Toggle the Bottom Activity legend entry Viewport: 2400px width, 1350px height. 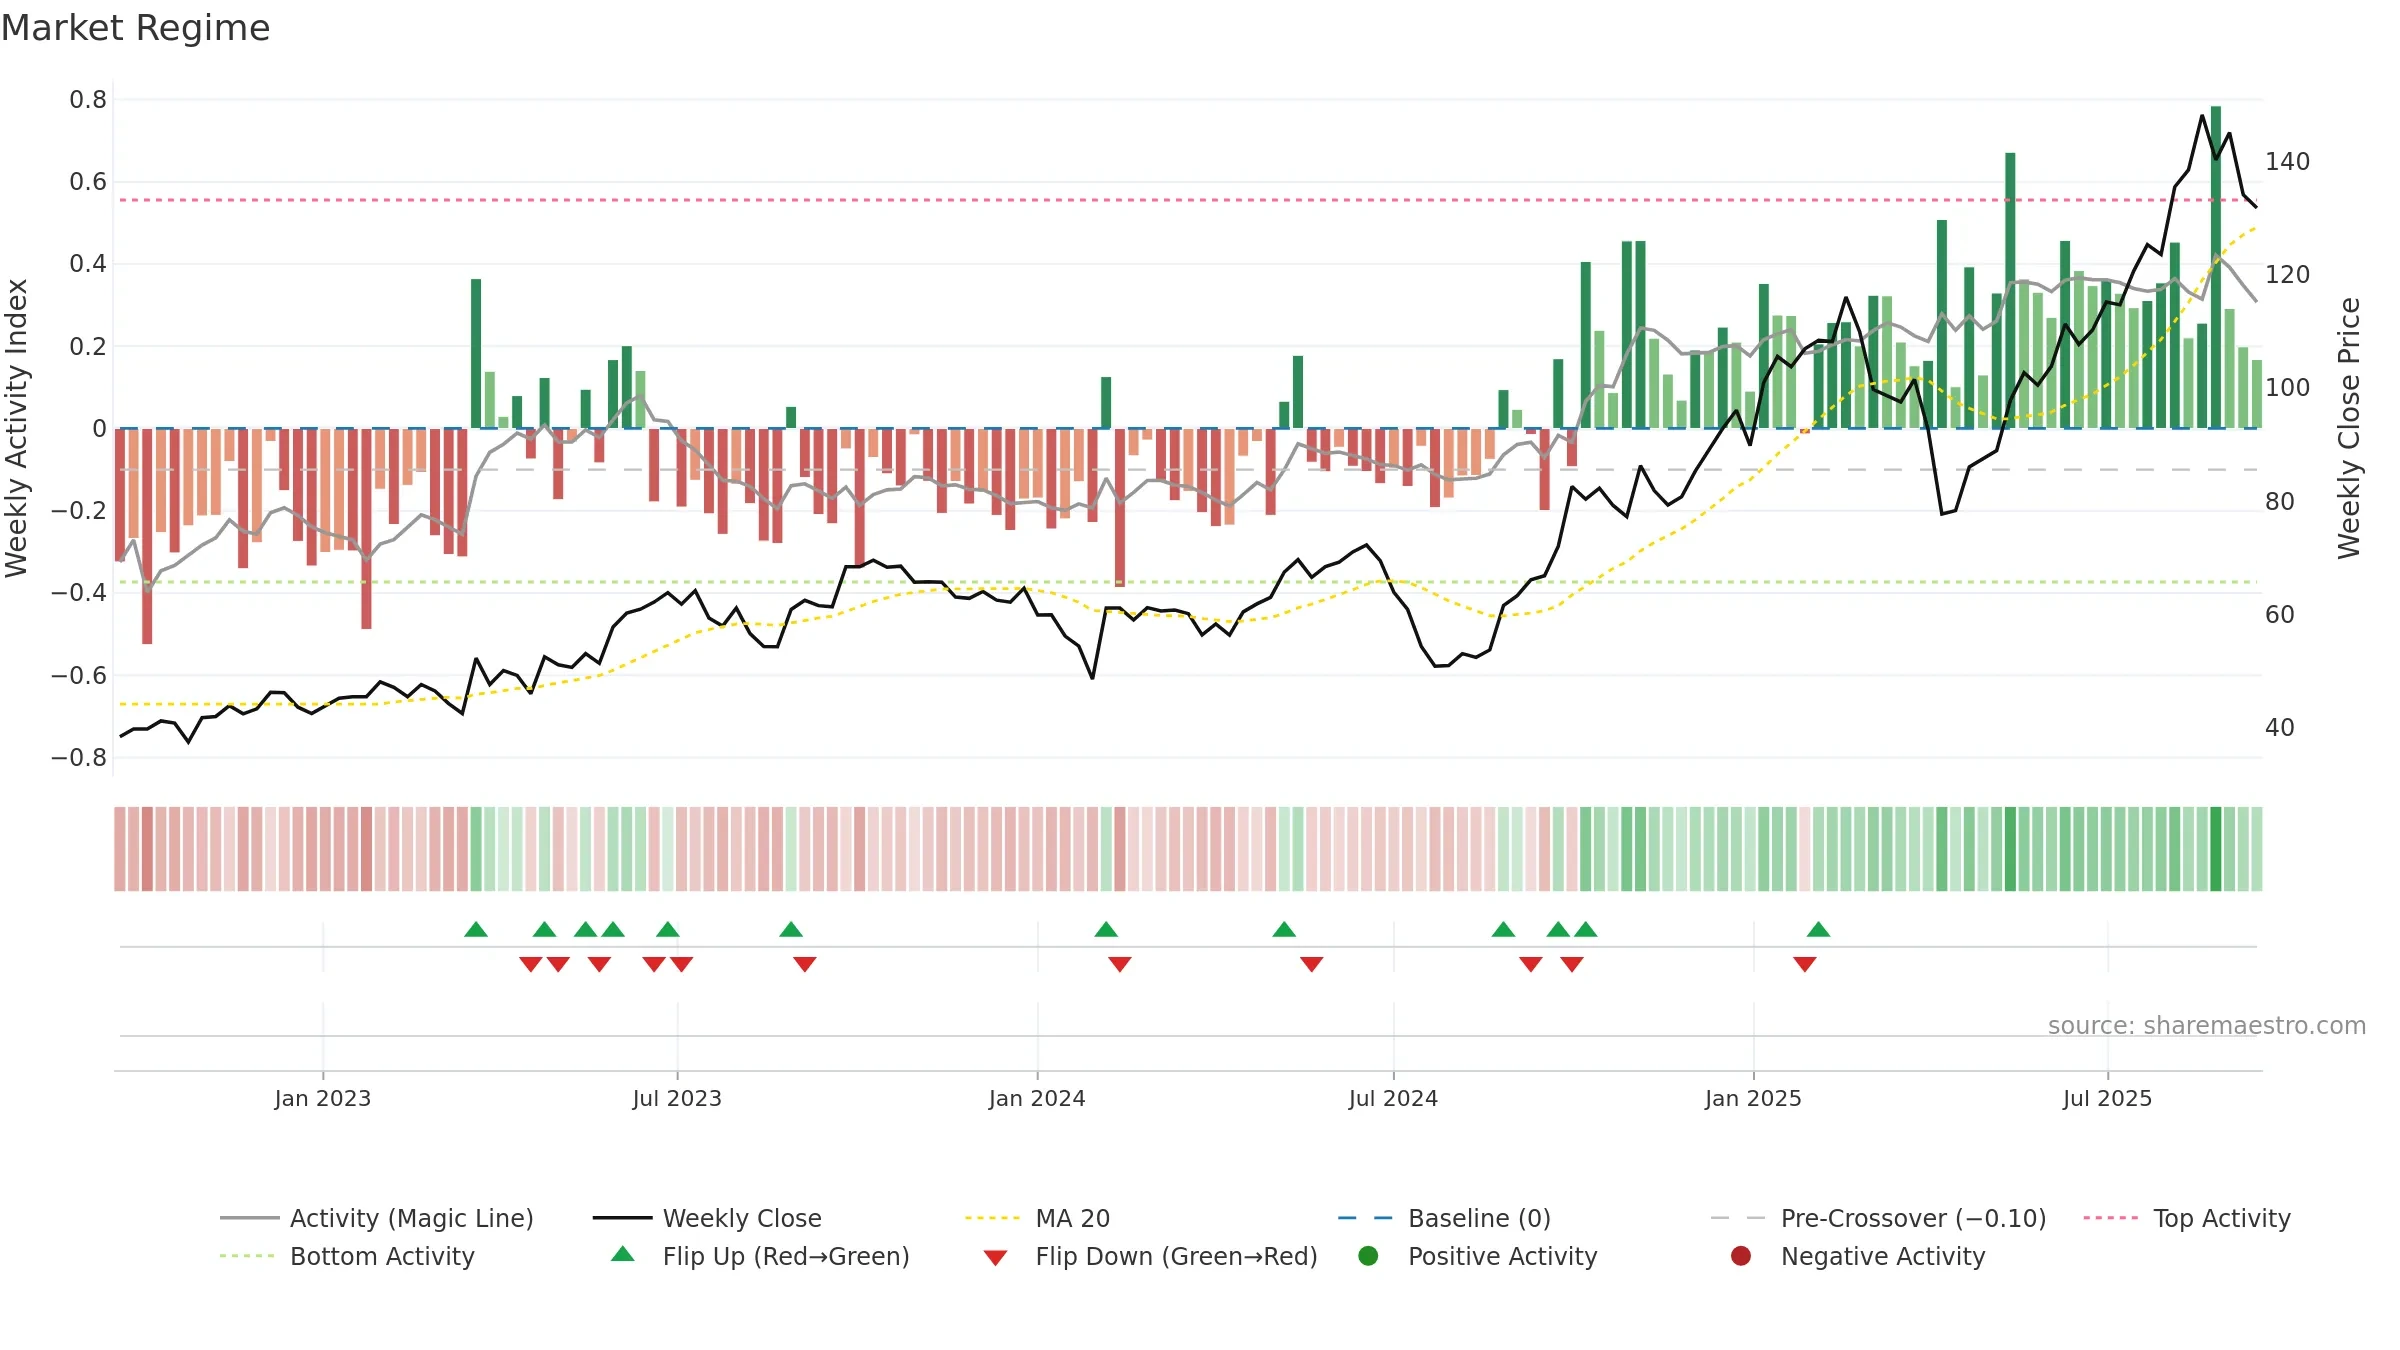[347, 1256]
